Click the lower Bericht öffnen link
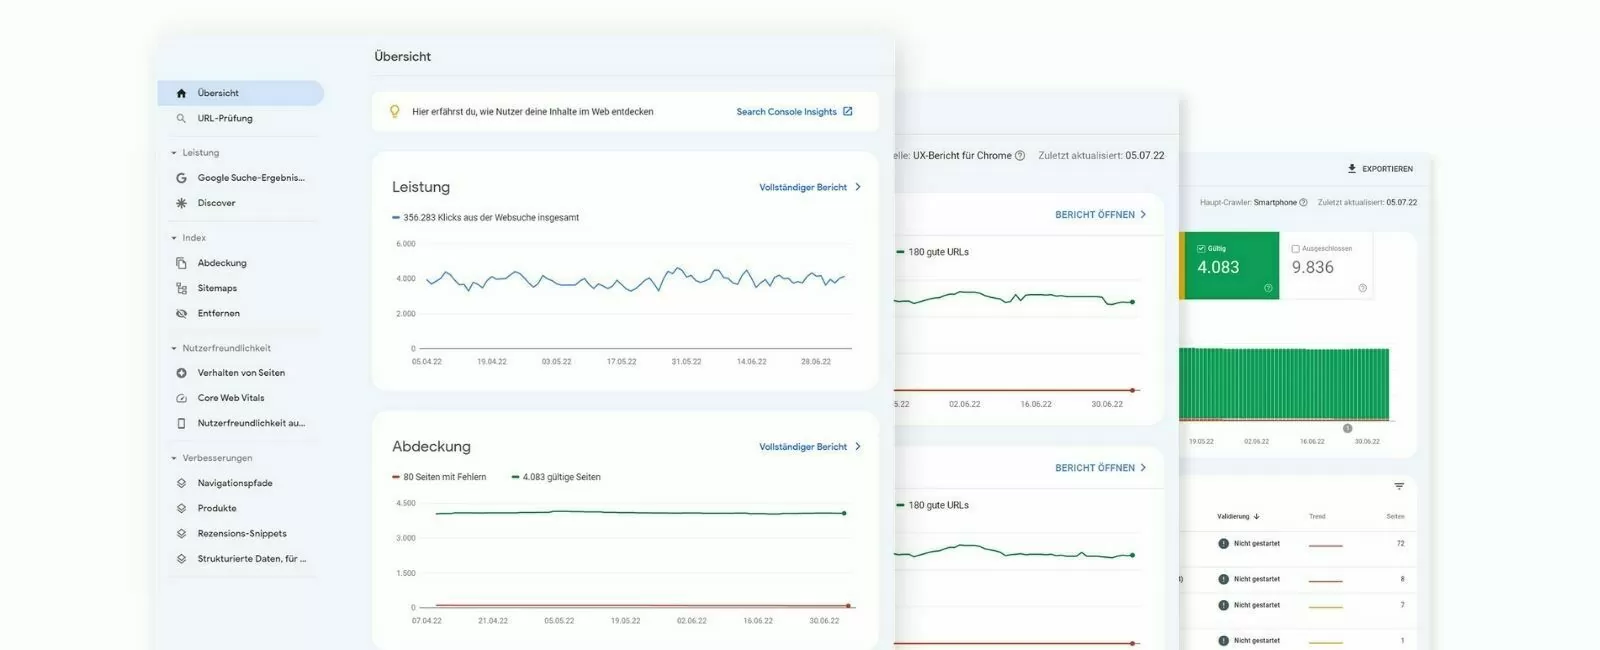The height and width of the screenshot is (650, 1600). point(1095,468)
